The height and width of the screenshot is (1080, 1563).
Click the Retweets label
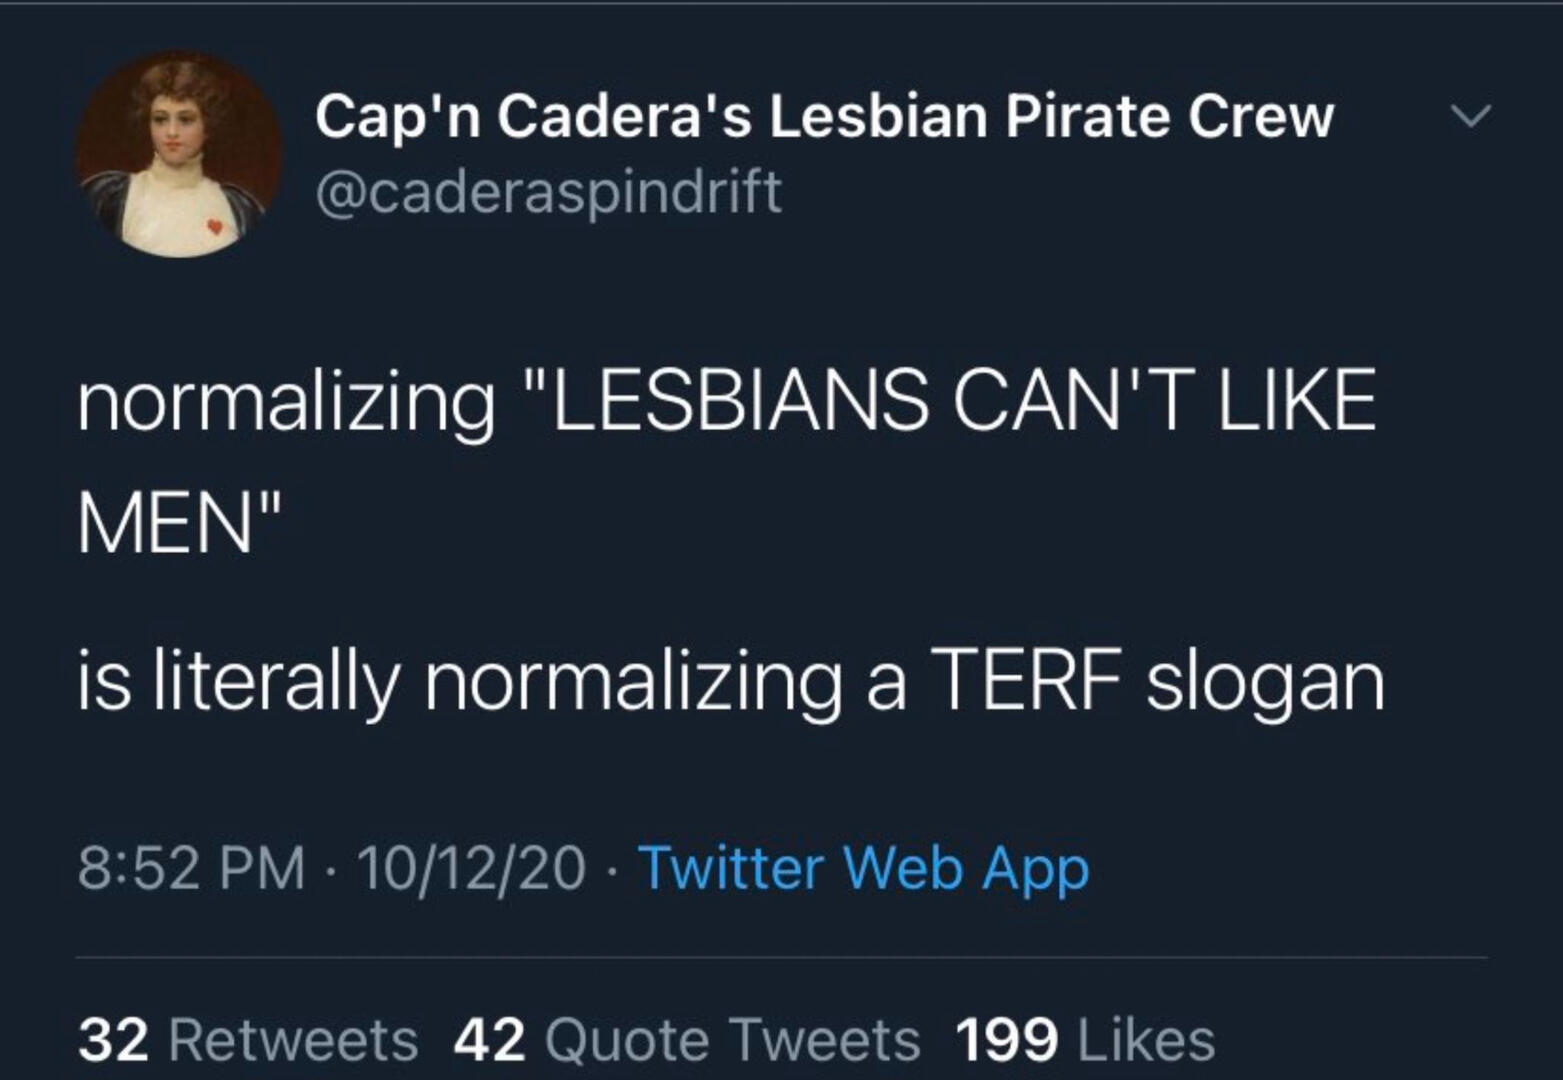293,1040
